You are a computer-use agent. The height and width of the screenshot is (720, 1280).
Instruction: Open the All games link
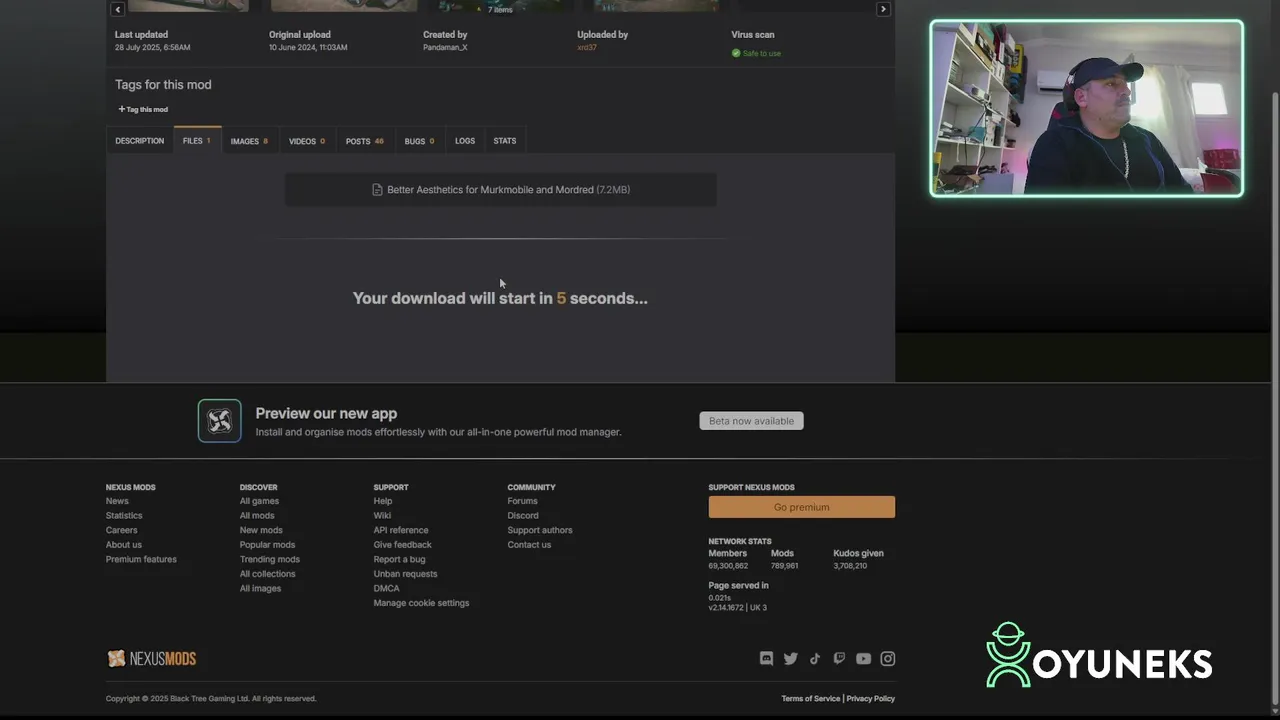pyautogui.click(x=259, y=501)
